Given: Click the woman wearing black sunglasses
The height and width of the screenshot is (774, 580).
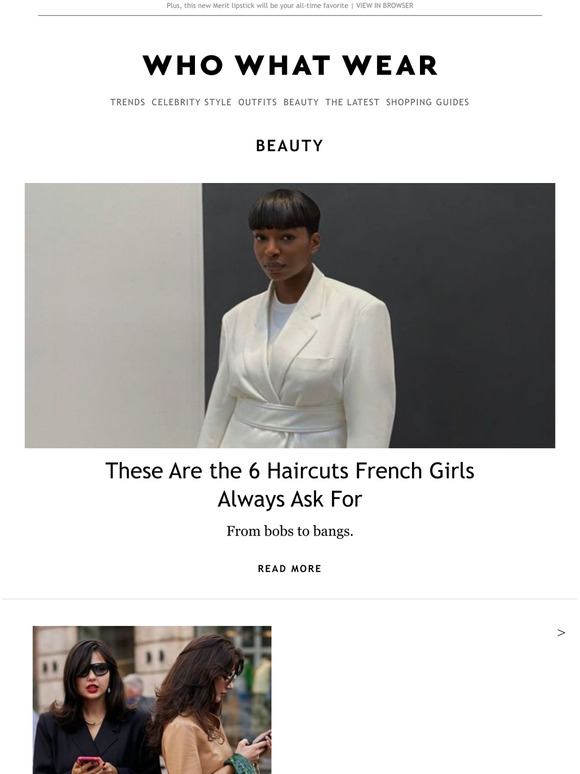Looking at the screenshot, I should 92,706.
